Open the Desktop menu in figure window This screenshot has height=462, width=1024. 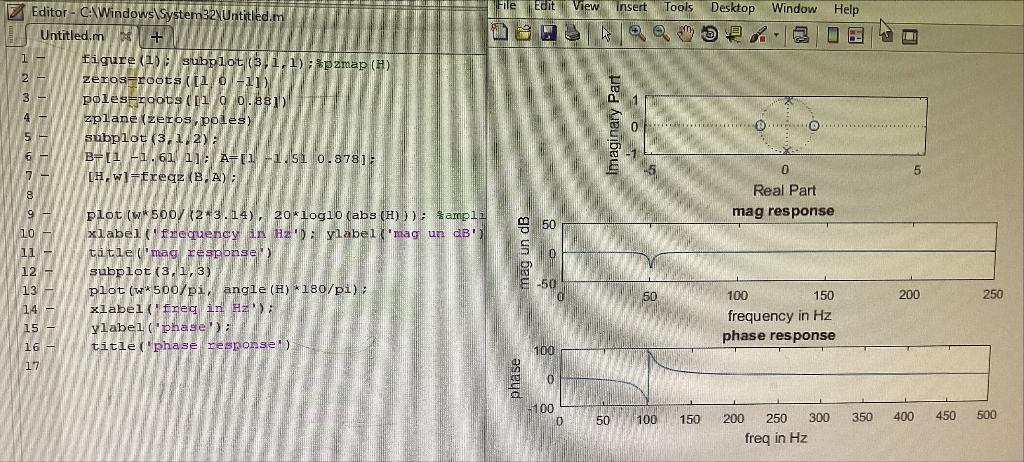coord(733,8)
